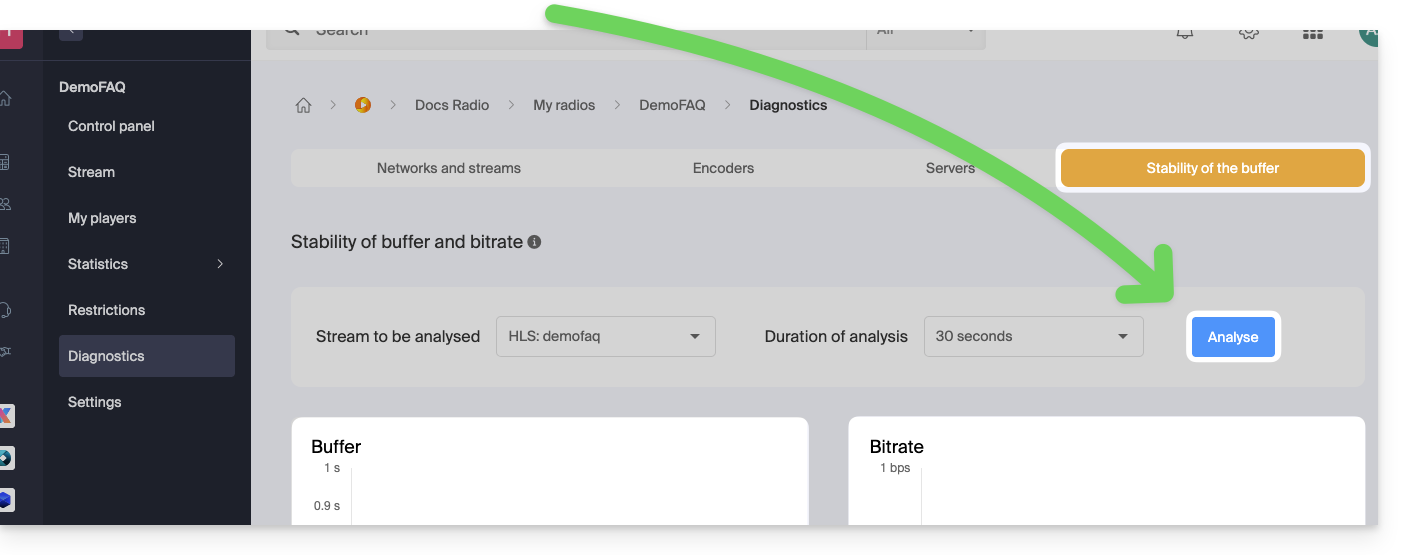1408x555 pixels.
Task: Collapse the sidebar with the back arrow
Action: 70,33
